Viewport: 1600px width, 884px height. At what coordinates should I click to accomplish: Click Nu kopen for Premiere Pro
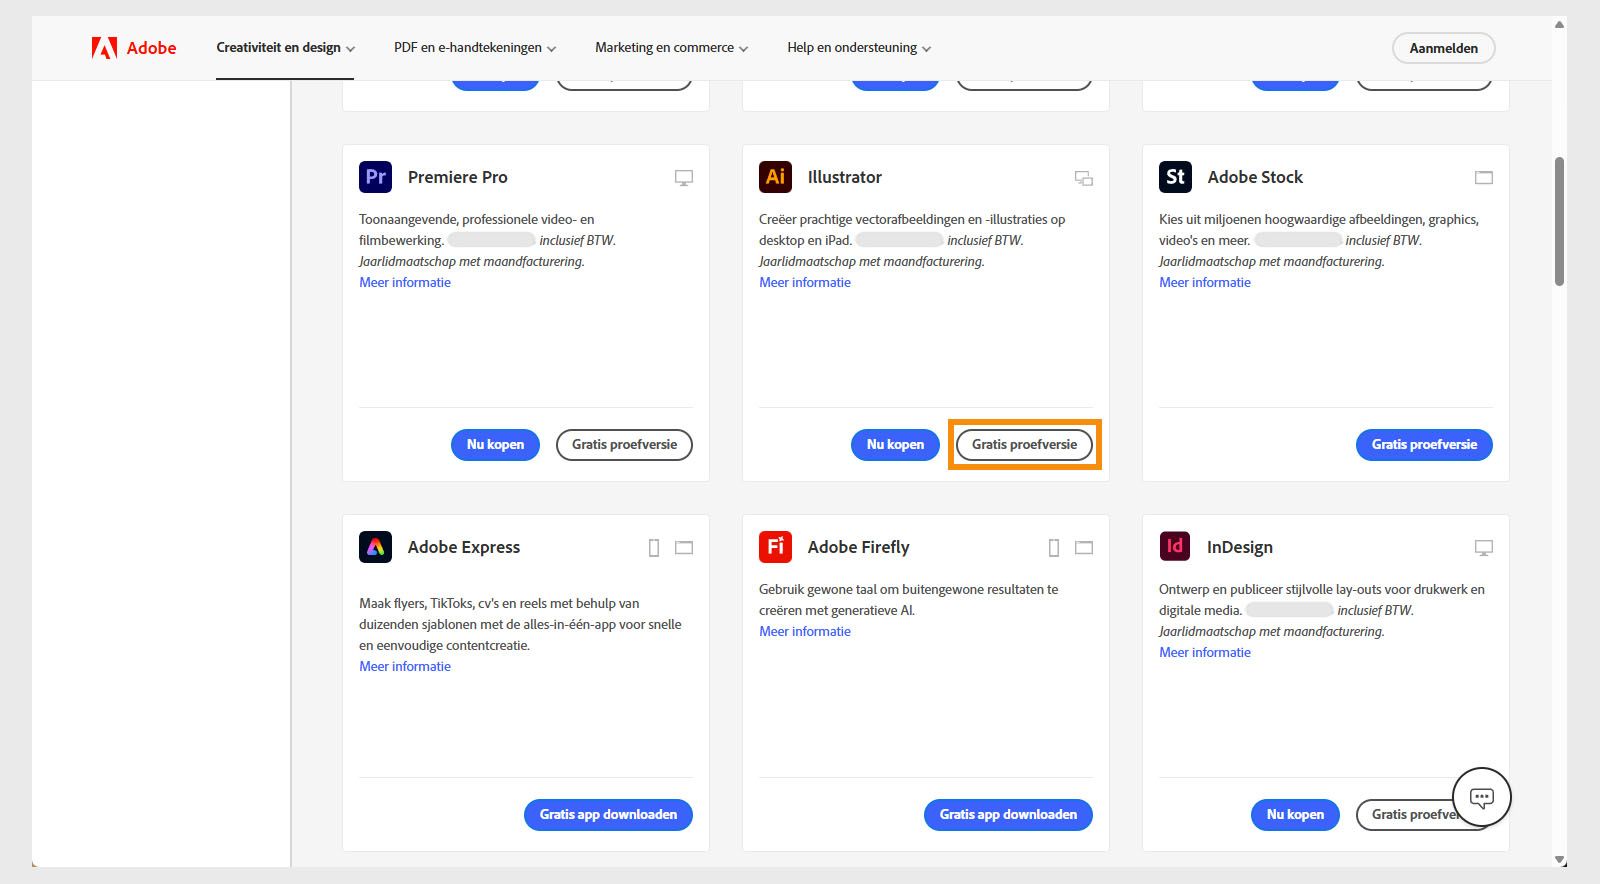click(495, 445)
